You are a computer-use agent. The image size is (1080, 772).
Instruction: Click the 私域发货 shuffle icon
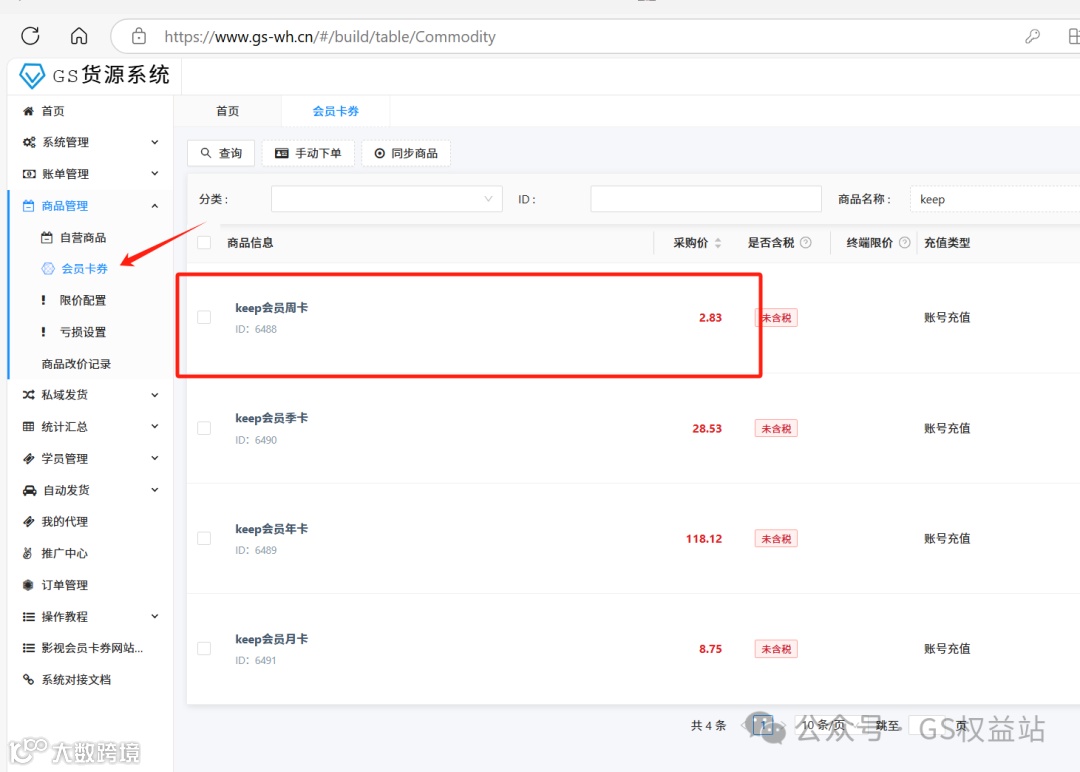[x=28, y=395]
